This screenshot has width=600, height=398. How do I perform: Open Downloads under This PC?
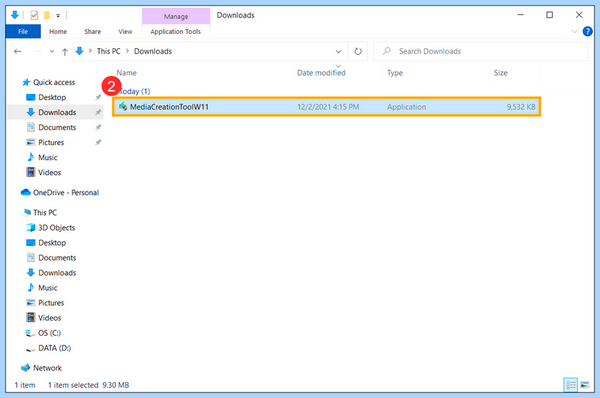(57, 272)
